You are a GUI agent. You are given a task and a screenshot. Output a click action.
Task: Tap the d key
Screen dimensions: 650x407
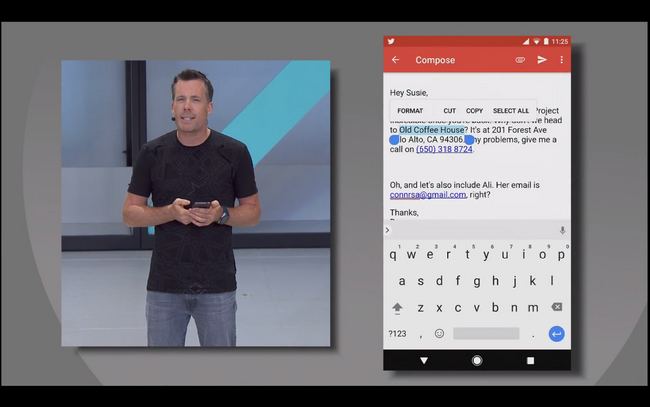tap(439, 281)
